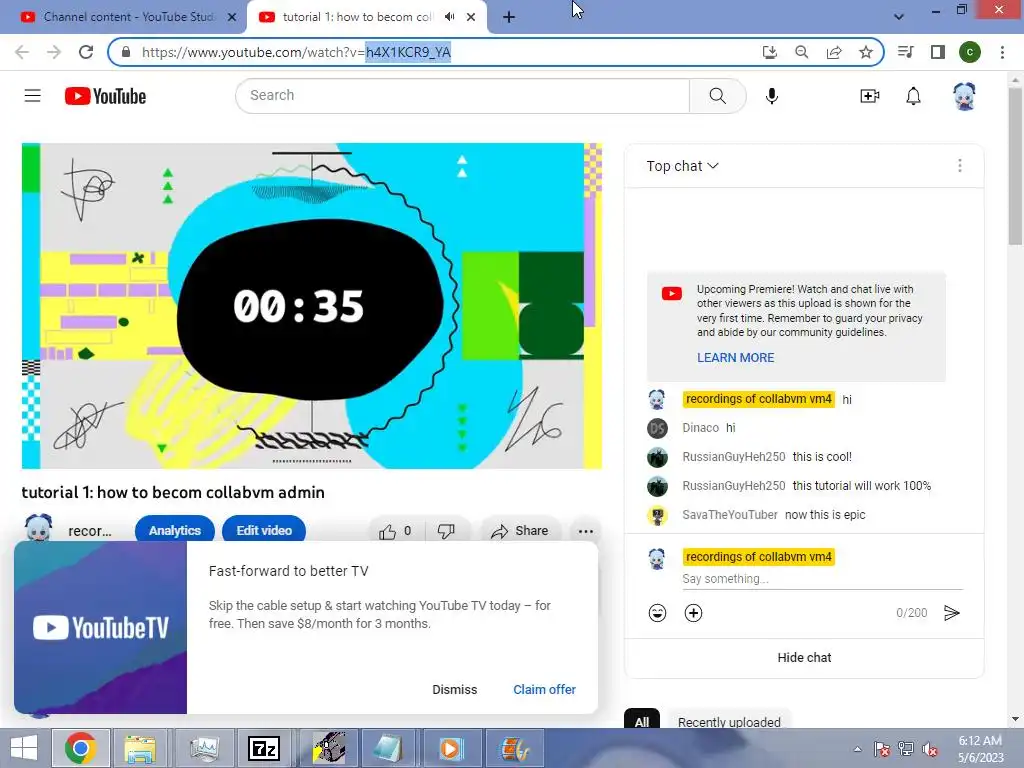Click the SavaTheYouTuber chat username
Image resolution: width=1024 pixels, height=768 pixels.
[x=729, y=515]
